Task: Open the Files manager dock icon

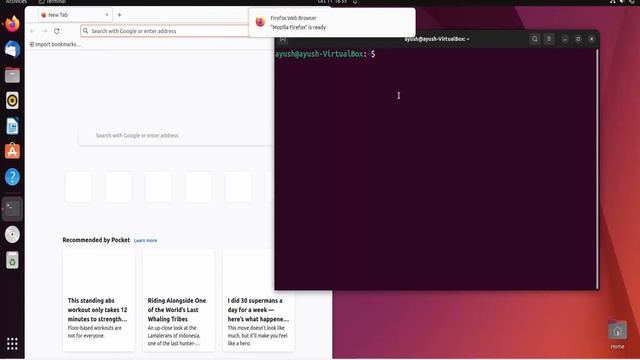Action: (12, 75)
